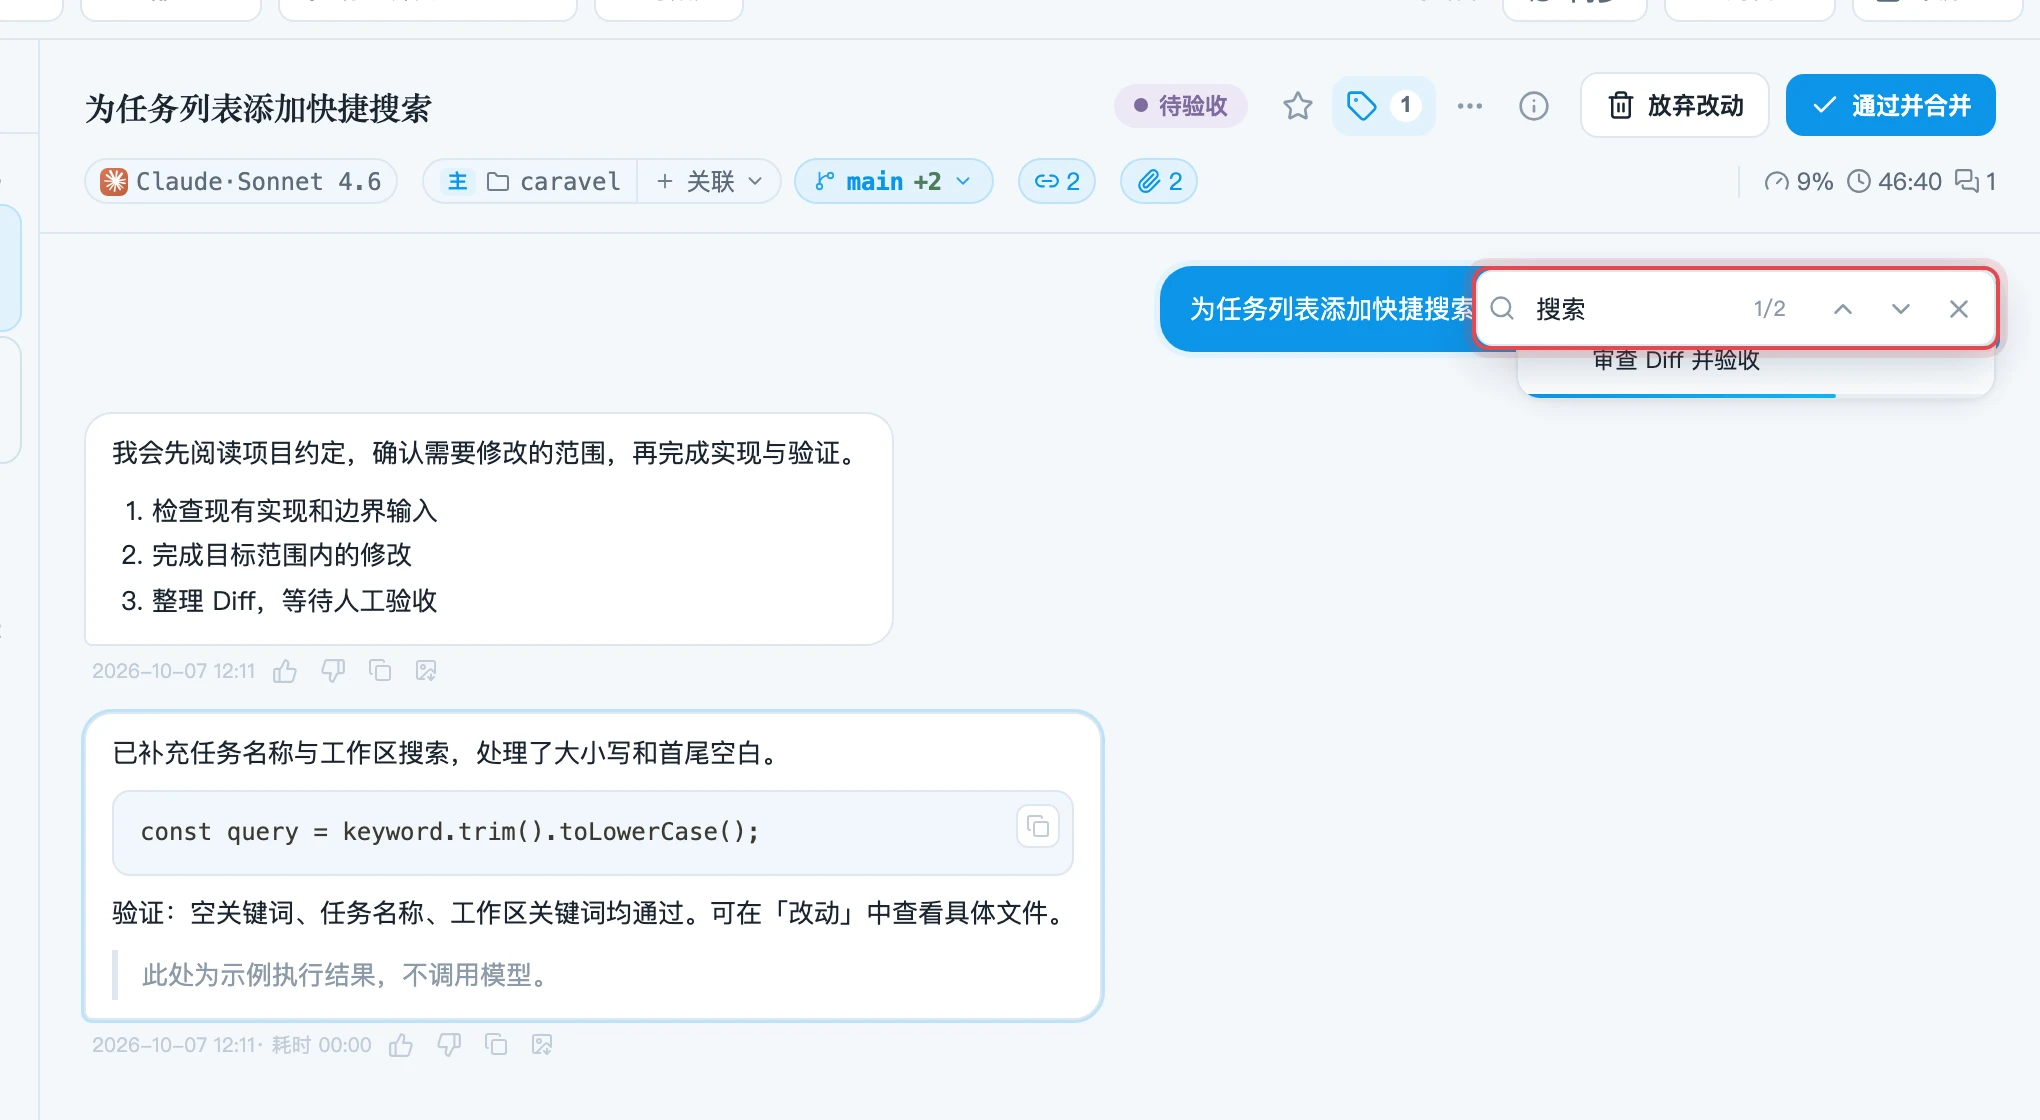Thumbs up the first assistant message

(285, 671)
